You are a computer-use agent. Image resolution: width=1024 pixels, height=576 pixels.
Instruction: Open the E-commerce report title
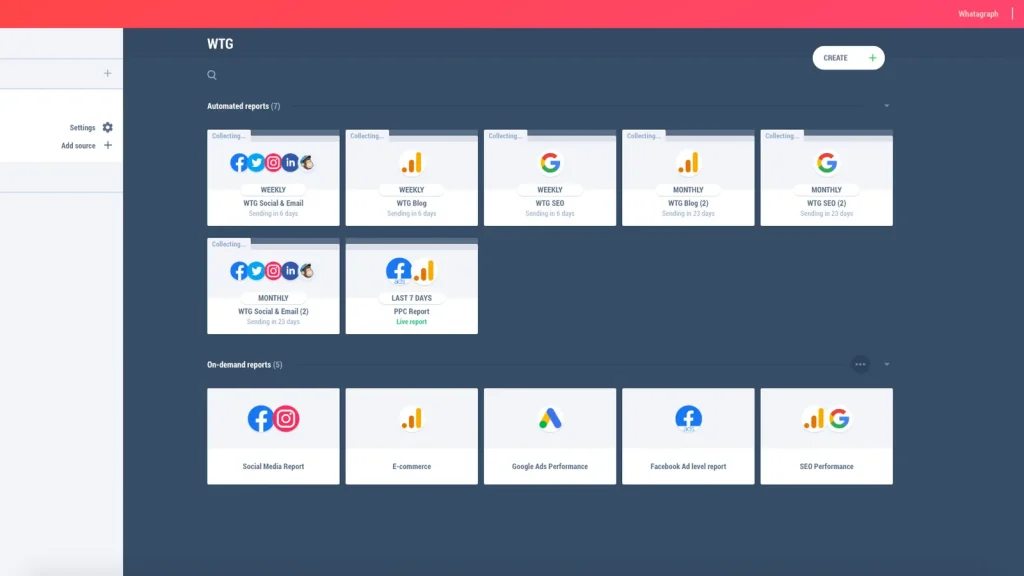pyautogui.click(x=411, y=466)
